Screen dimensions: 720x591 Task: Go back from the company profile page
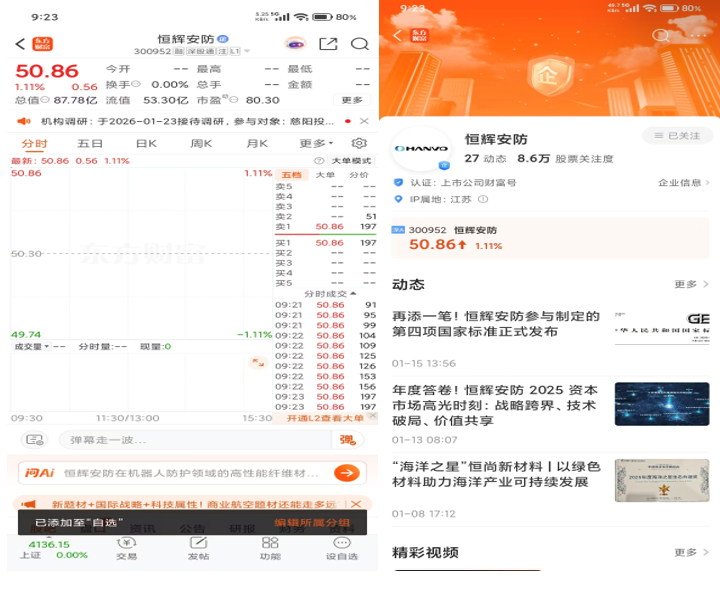point(398,35)
